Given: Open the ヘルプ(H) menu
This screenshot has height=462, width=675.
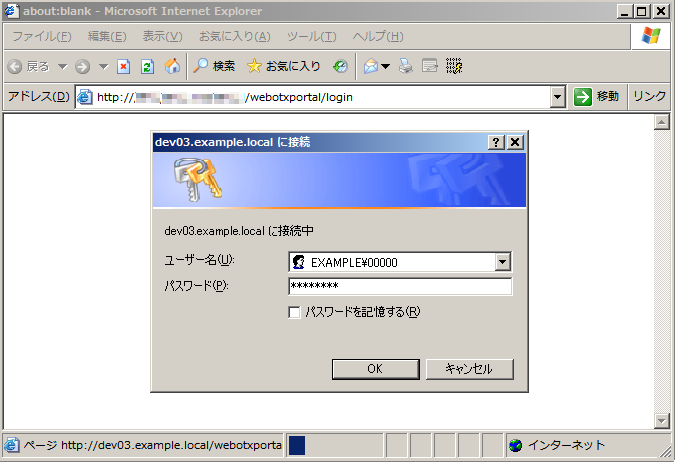Looking at the screenshot, I should (x=378, y=36).
